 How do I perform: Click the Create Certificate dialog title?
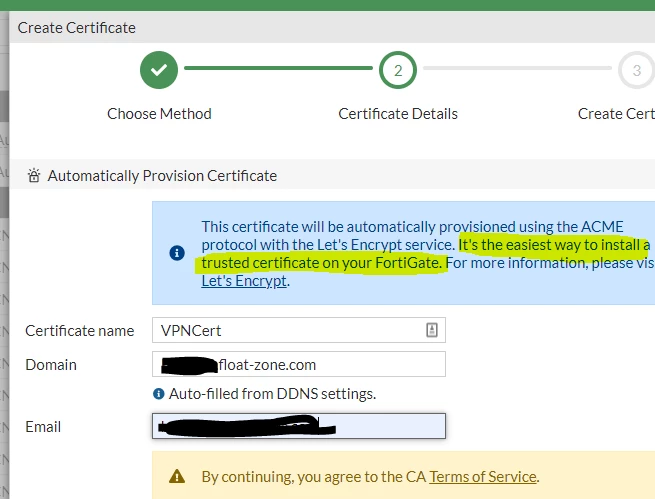click(x=76, y=28)
